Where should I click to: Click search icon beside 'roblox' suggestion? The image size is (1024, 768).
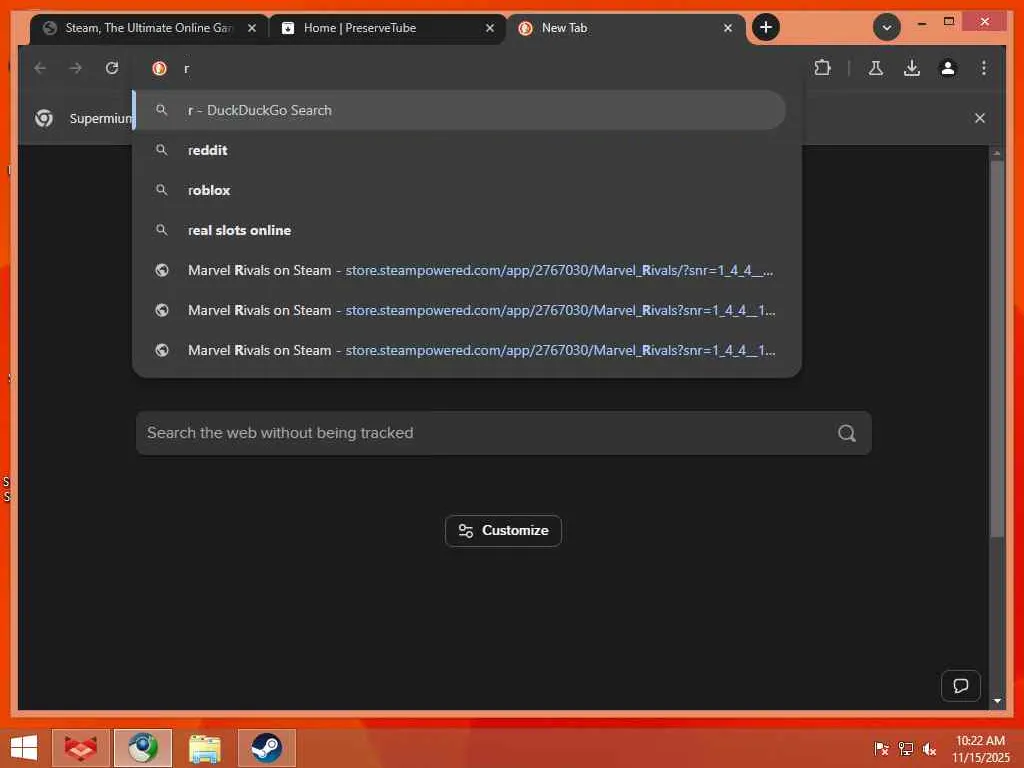coord(161,190)
